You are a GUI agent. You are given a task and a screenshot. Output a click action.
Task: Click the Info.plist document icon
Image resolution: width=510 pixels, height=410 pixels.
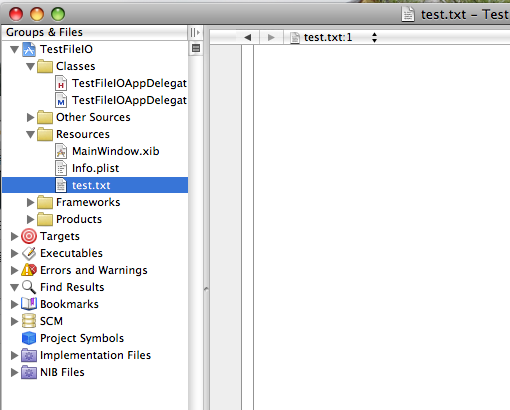[x=61, y=168]
